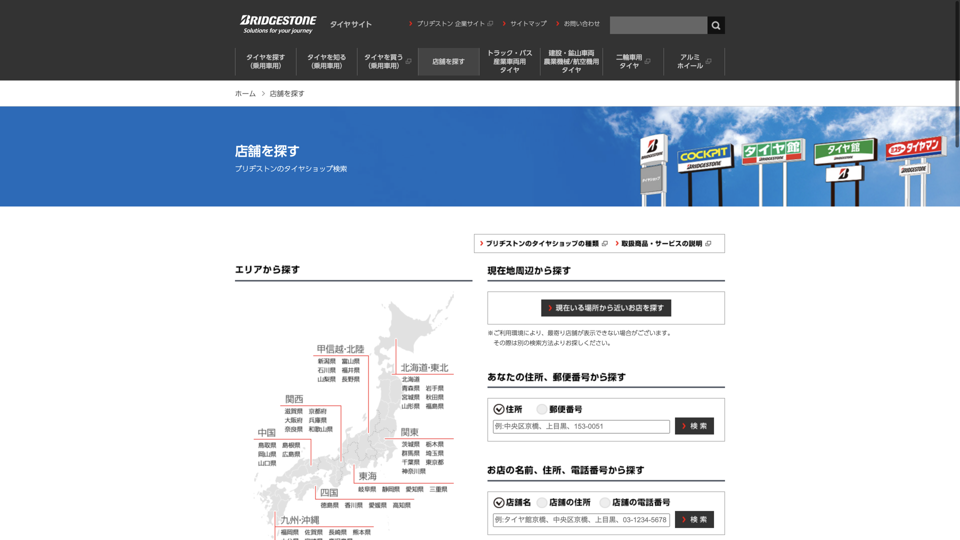Select the 店舗を探す nav item
The image size is (960, 540).
click(448, 61)
